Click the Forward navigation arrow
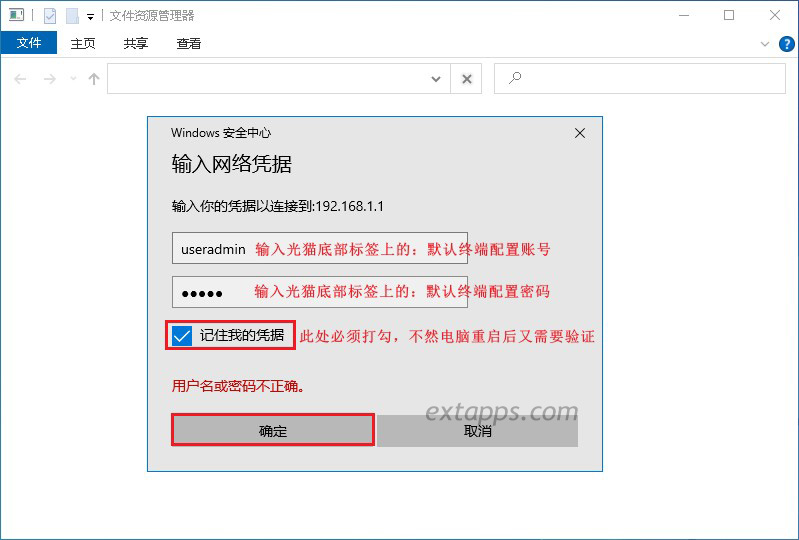Screen dimensions: 799x540 tap(50, 79)
